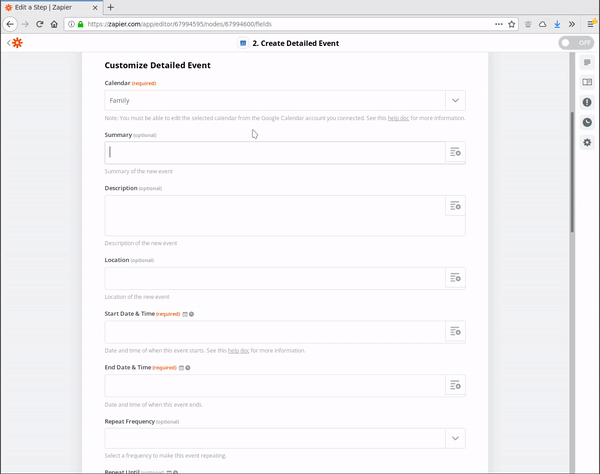Open the Repeat Frequency combo box

(285, 438)
